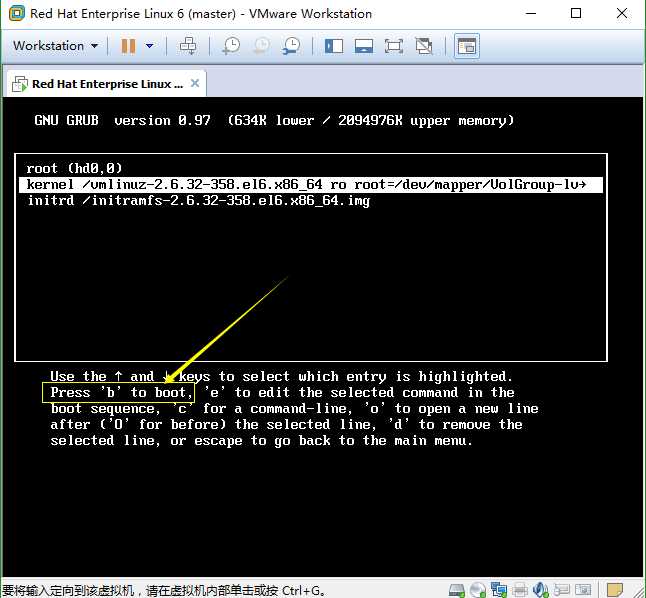The width and height of the screenshot is (646, 598).
Task: Toggle the console view button
Action: [467, 46]
